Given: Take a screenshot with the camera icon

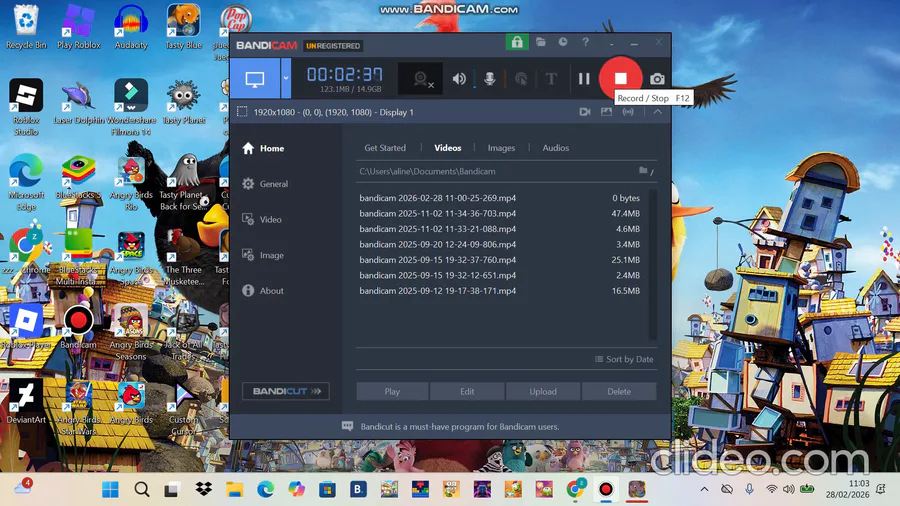Looking at the screenshot, I should point(657,79).
